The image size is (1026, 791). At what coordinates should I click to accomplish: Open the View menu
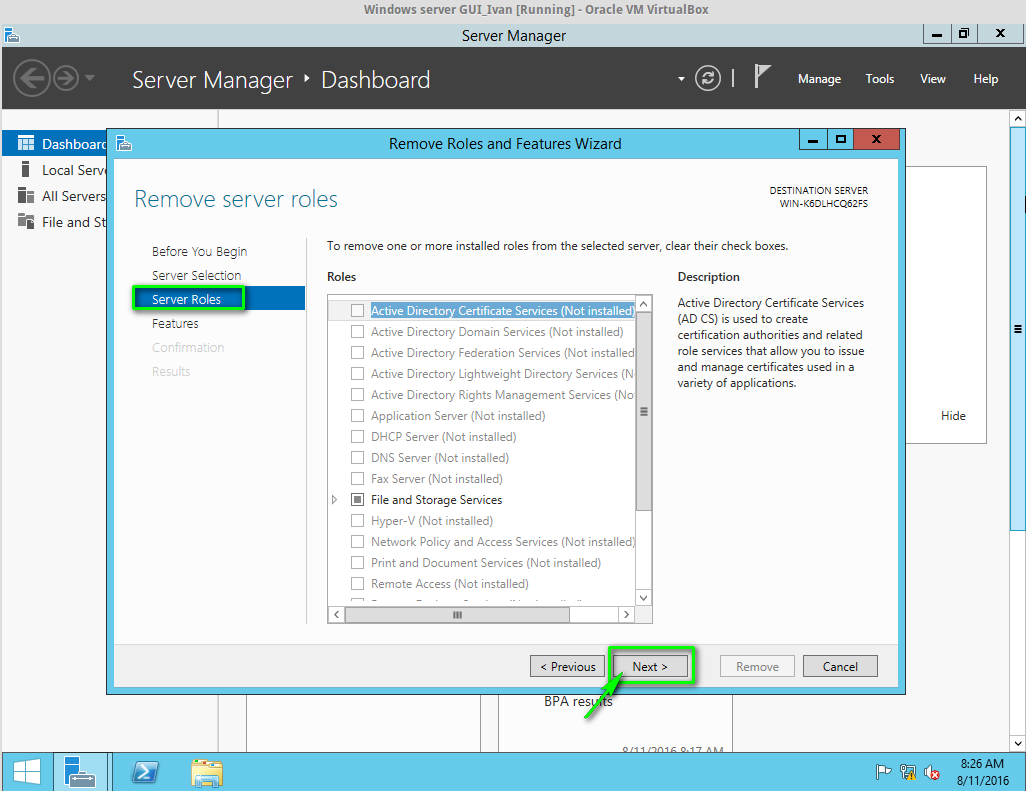(x=932, y=79)
